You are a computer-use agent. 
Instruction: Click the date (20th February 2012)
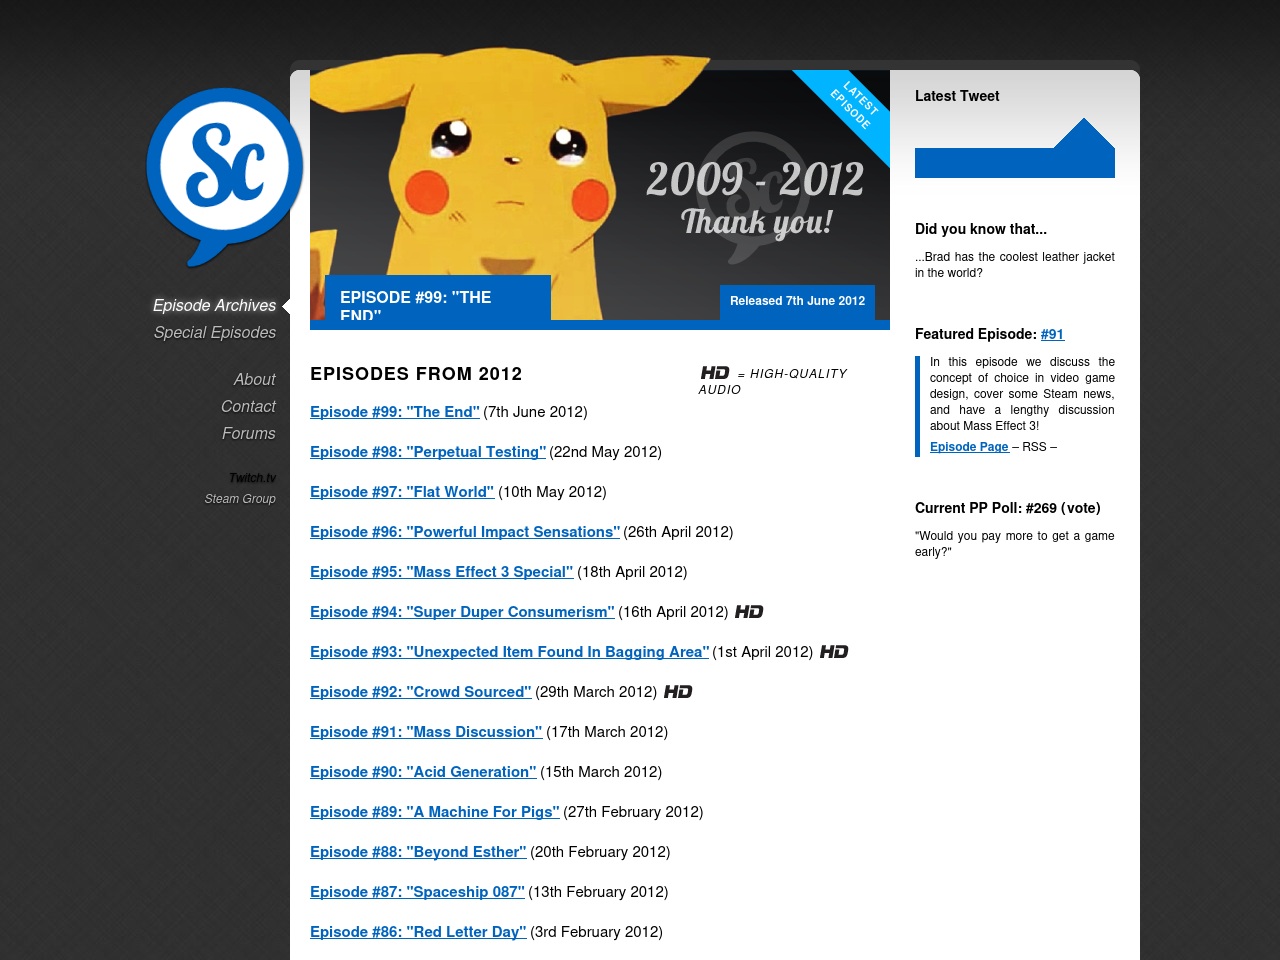(x=600, y=852)
